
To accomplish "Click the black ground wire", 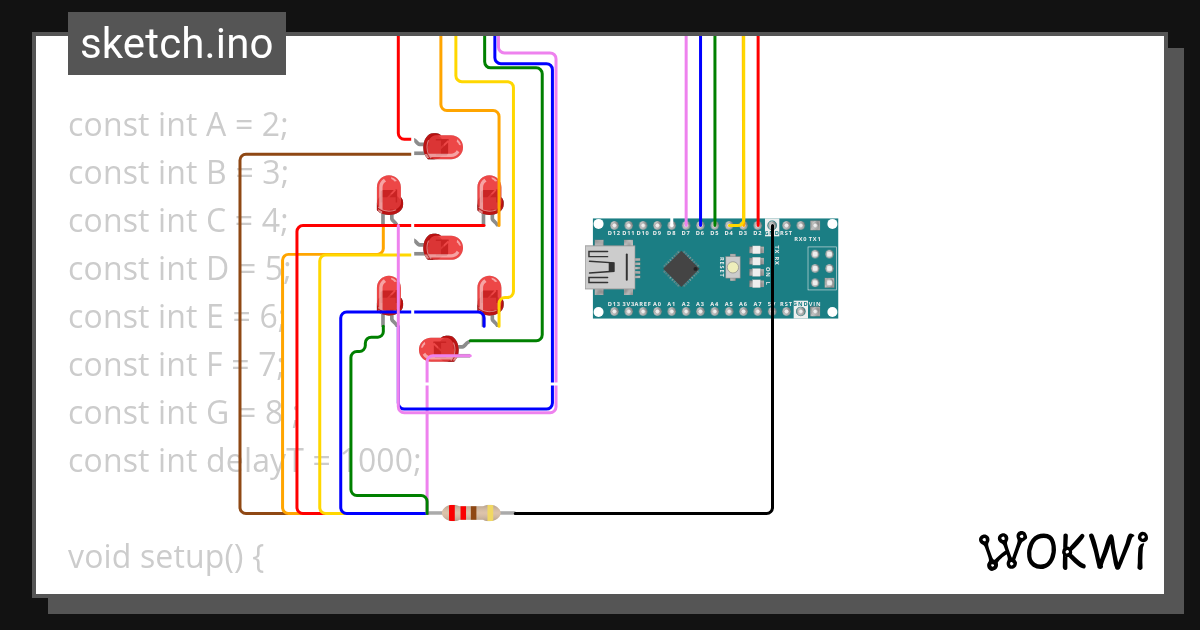I will (771, 420).
